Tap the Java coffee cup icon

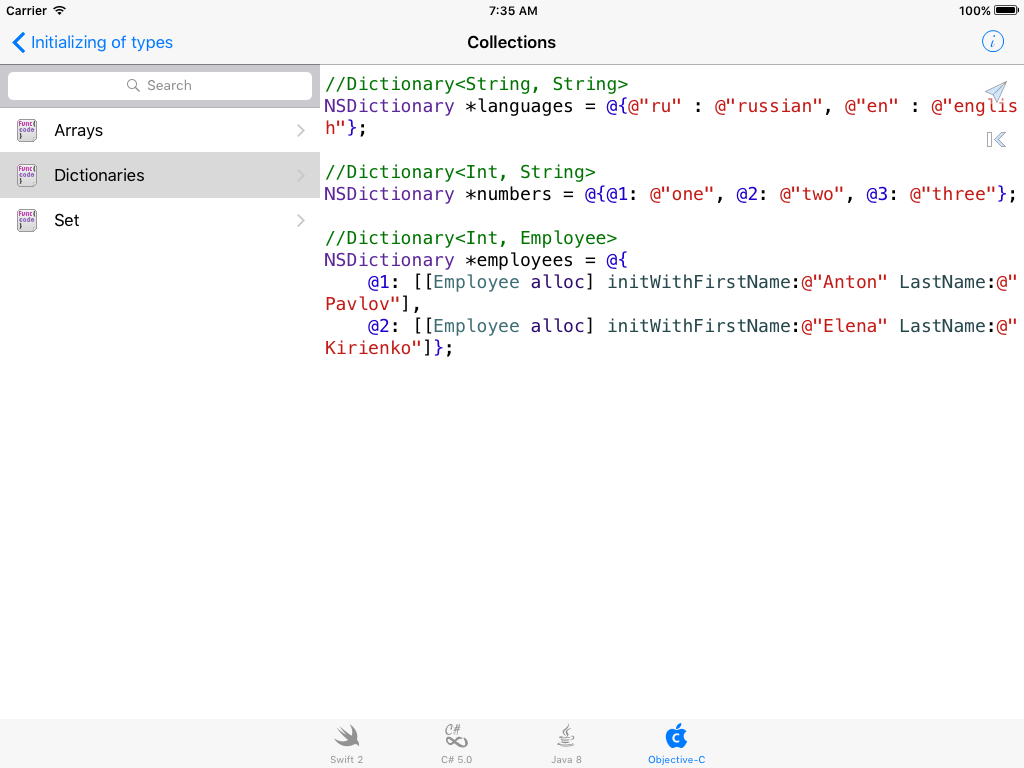(566, 737)
